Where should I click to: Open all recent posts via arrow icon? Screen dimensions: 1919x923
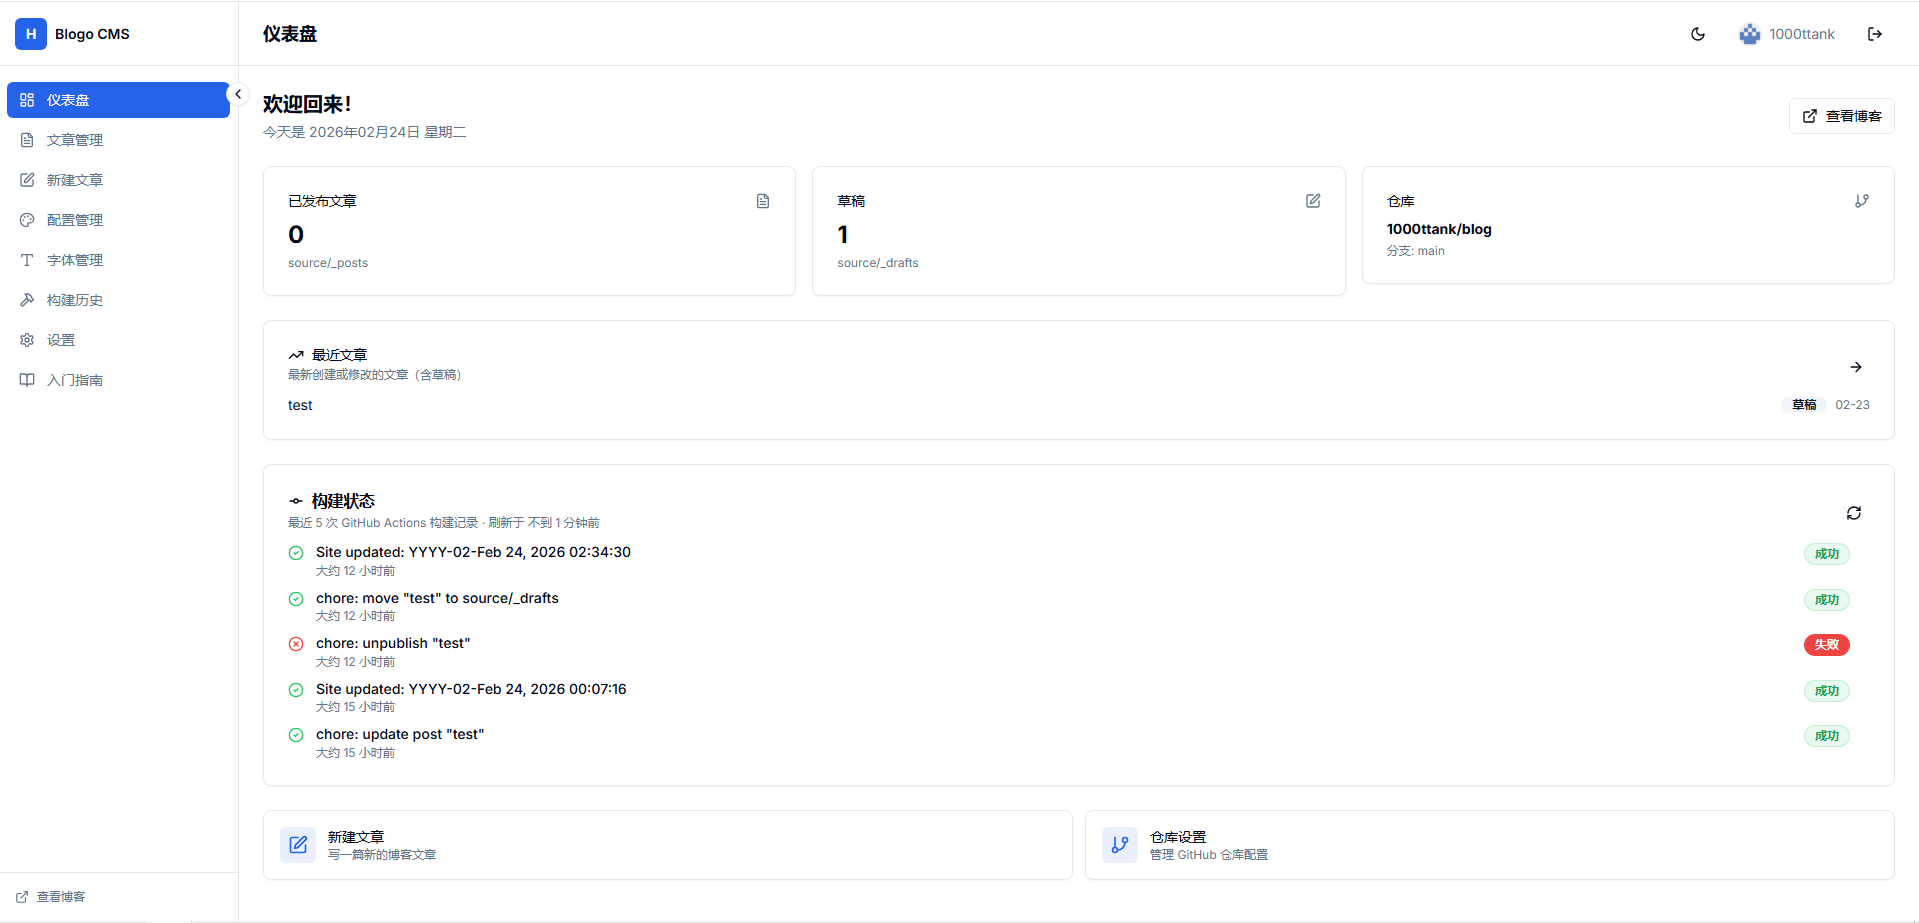point(1856,367)
